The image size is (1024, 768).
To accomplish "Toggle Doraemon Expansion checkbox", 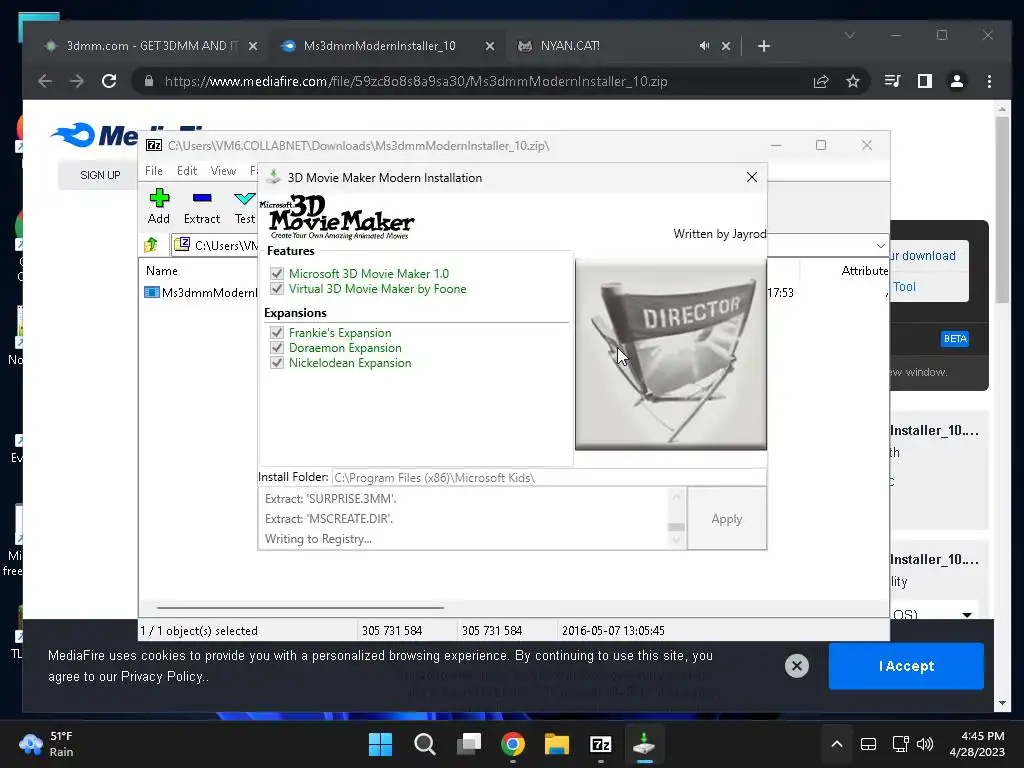I will (x=277, y=347).
